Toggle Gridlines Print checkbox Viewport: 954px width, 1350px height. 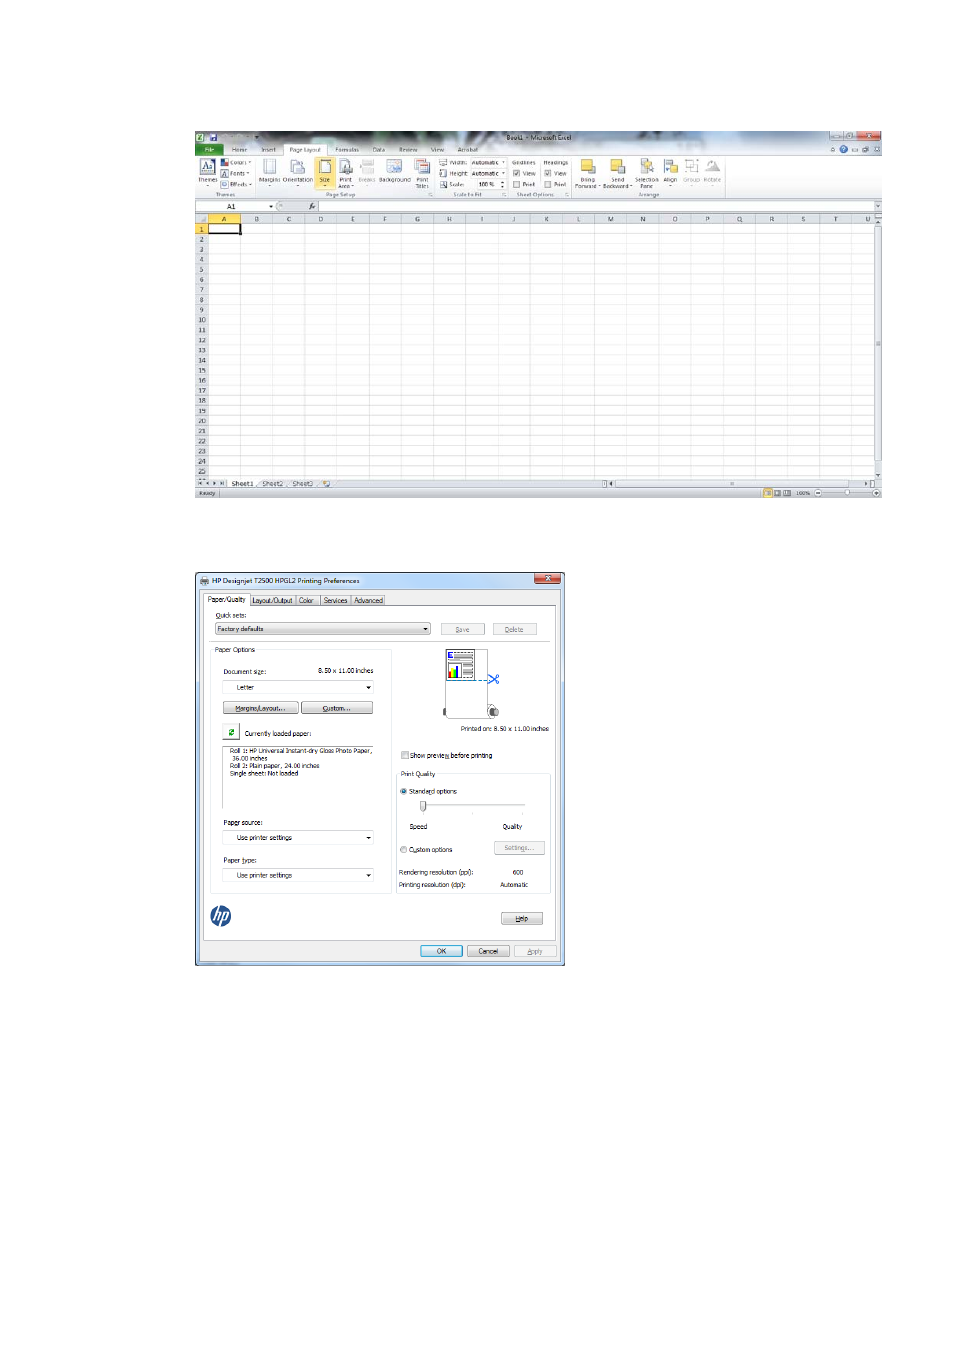tap(516, 184)
